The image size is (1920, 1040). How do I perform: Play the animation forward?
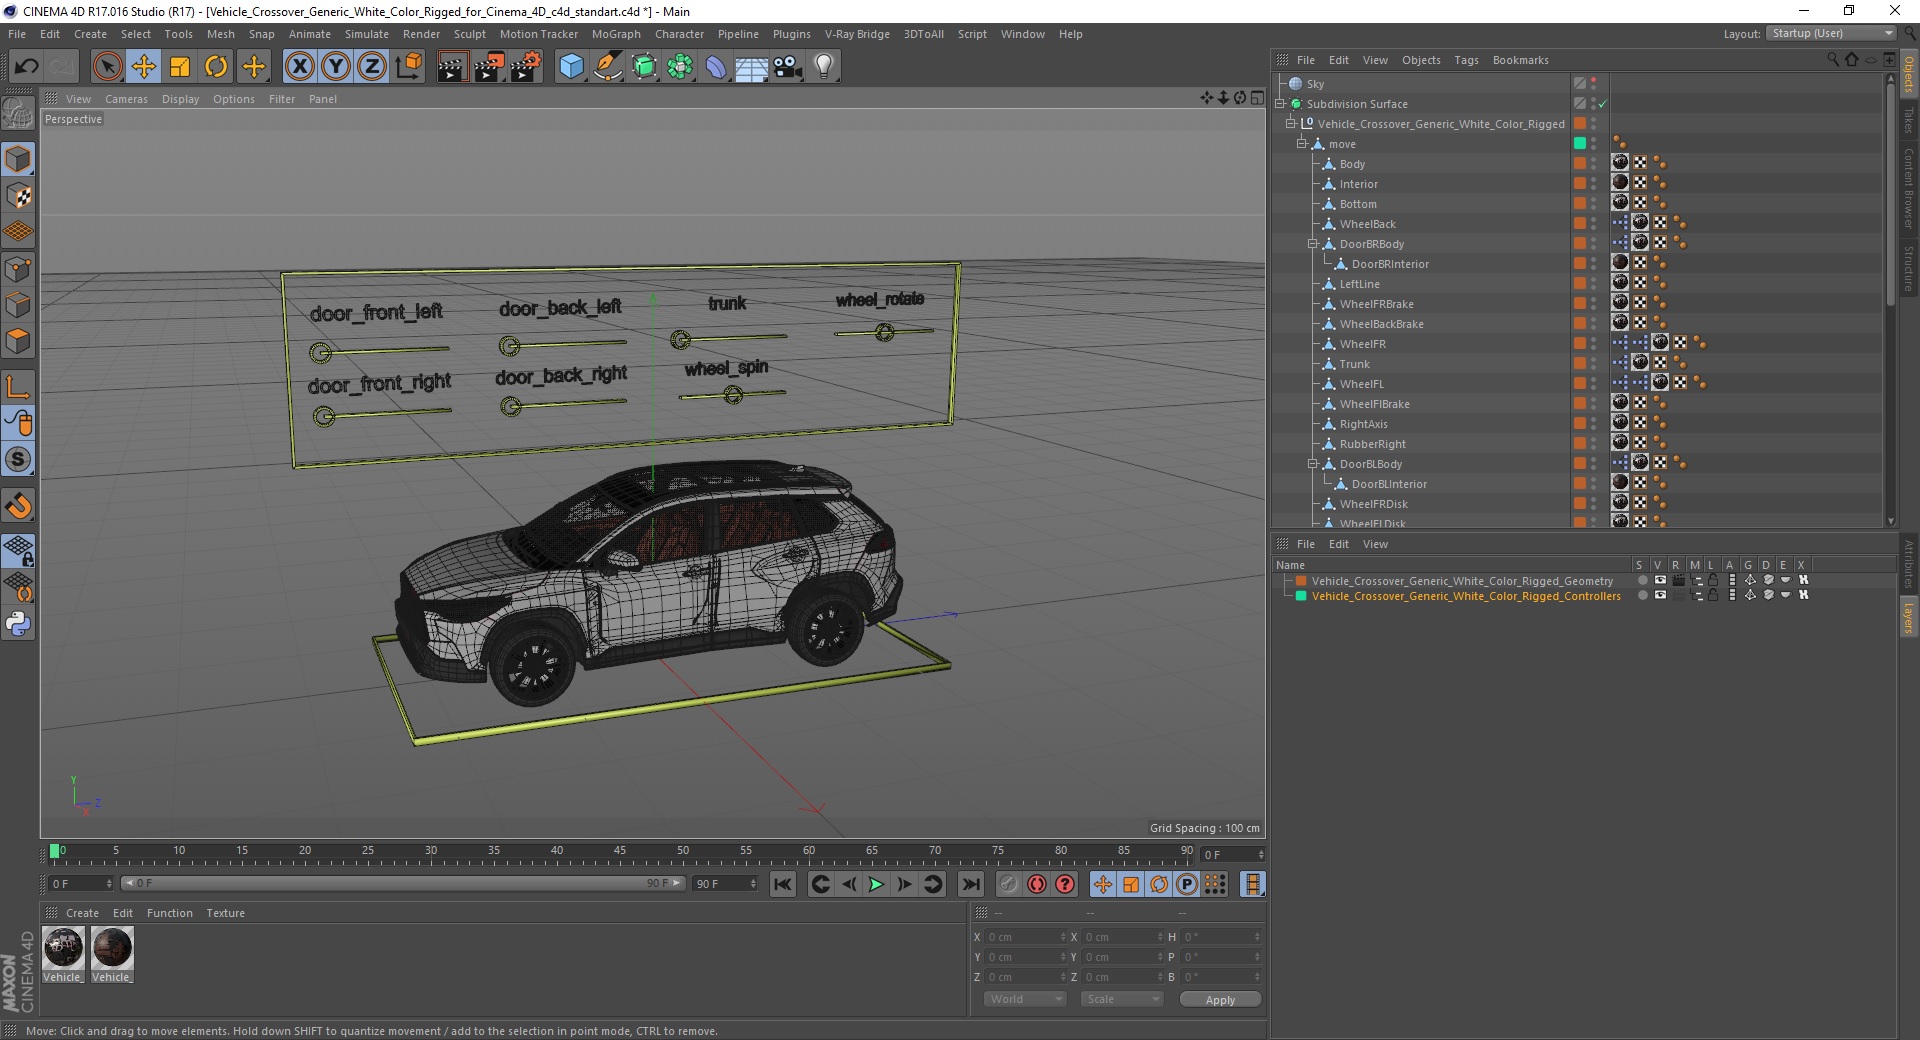click(876, 884)
